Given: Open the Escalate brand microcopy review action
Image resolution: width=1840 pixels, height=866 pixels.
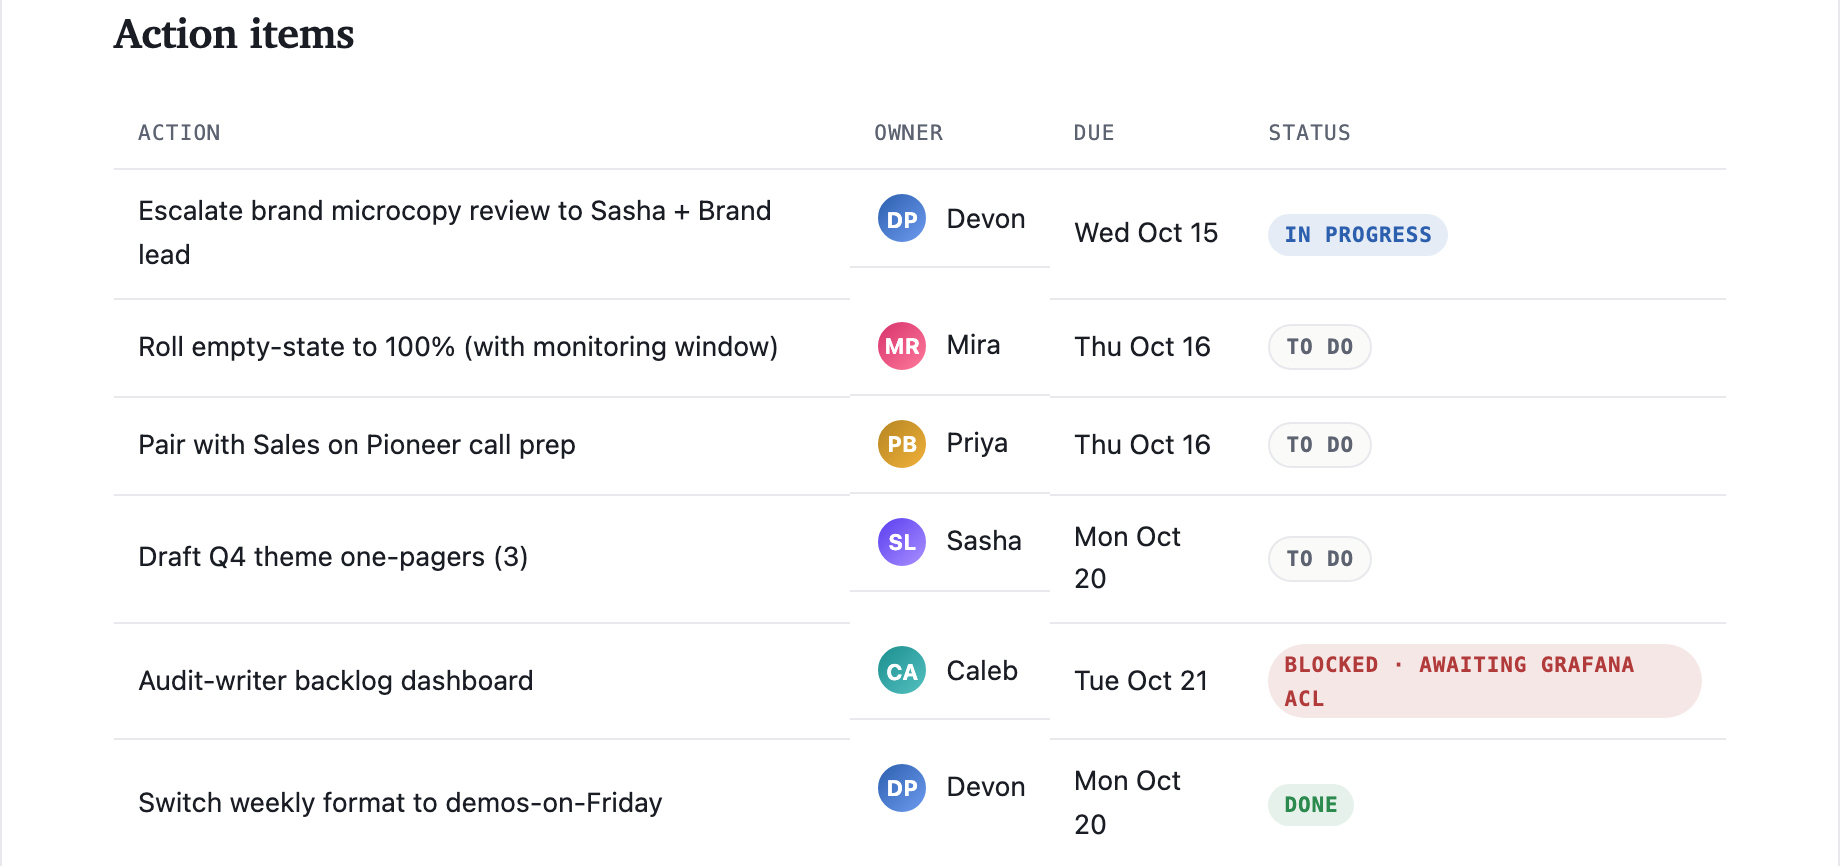Looking at the screenshot, I should click(454, 233).
